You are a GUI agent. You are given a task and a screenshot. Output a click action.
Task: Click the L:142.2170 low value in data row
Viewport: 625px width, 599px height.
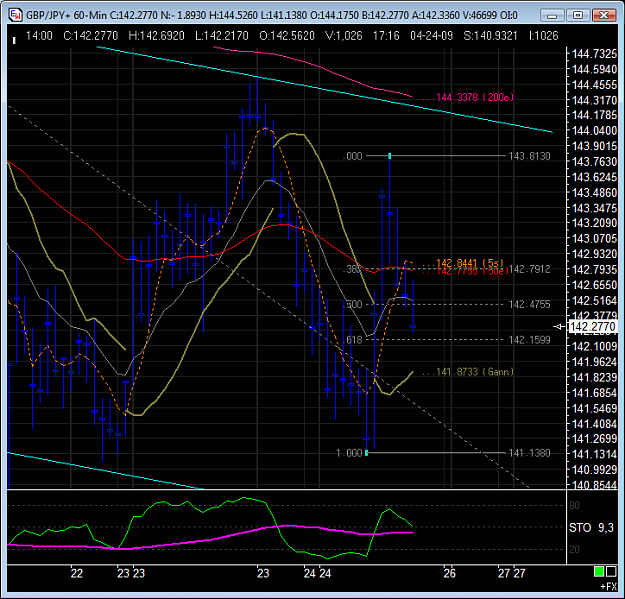222,36
